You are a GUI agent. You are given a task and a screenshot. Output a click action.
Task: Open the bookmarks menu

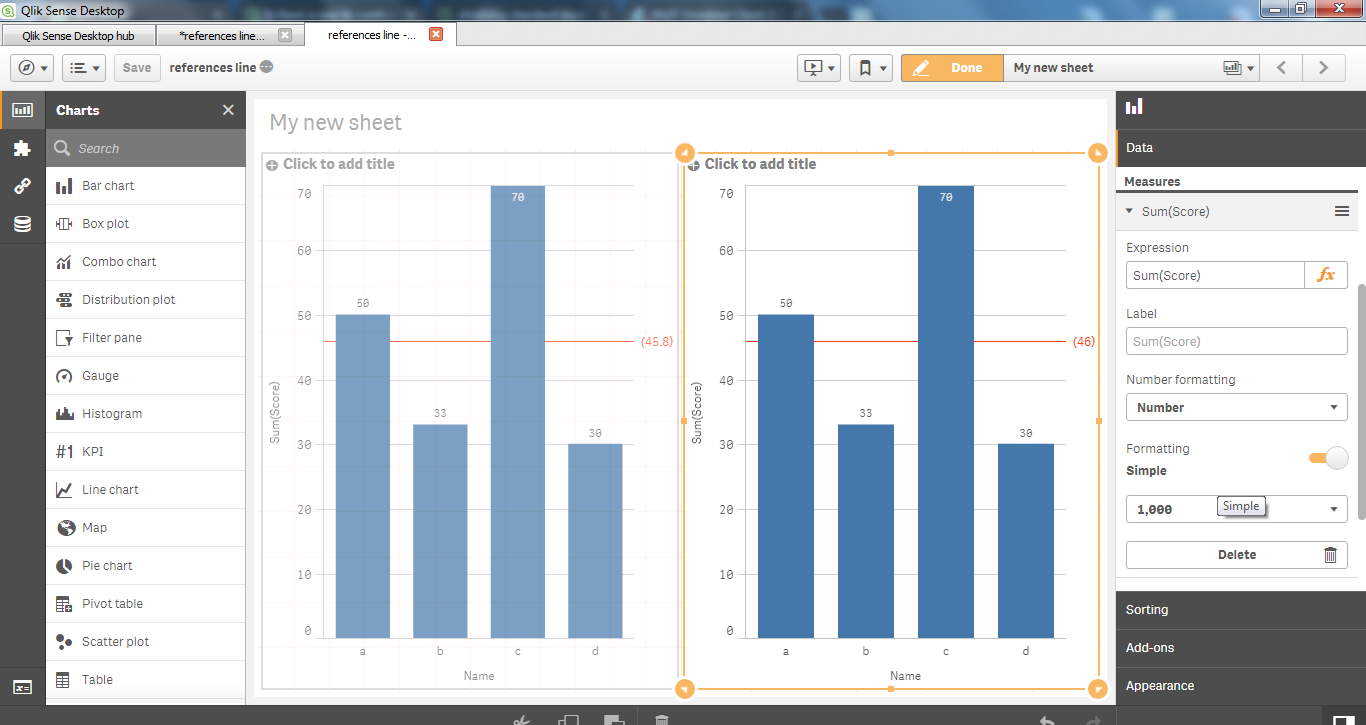871,68
